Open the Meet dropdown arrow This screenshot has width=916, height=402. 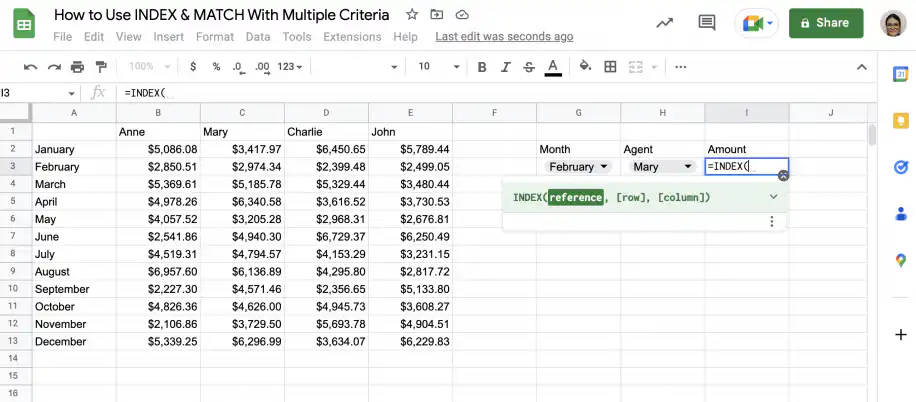tap(770, 23)
